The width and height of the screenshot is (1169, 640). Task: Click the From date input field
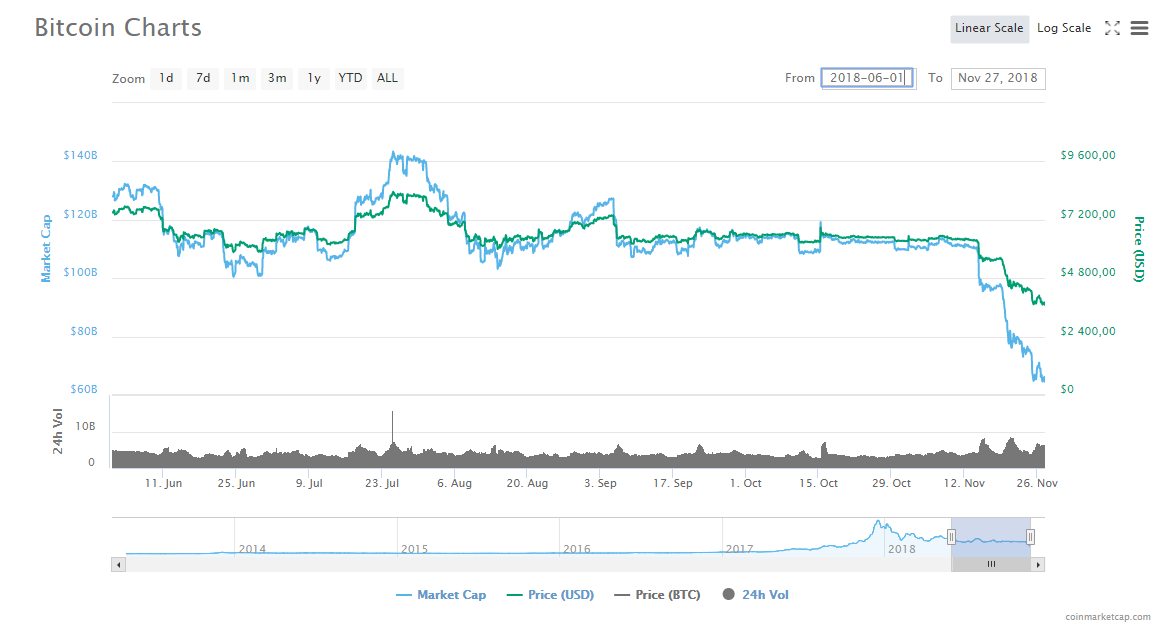(866, 78)
